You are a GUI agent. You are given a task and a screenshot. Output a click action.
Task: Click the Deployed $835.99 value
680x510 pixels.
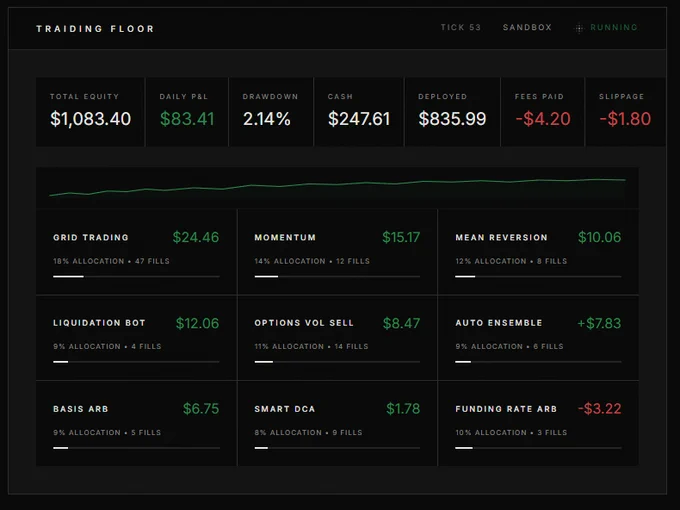(x=452, y=119)
